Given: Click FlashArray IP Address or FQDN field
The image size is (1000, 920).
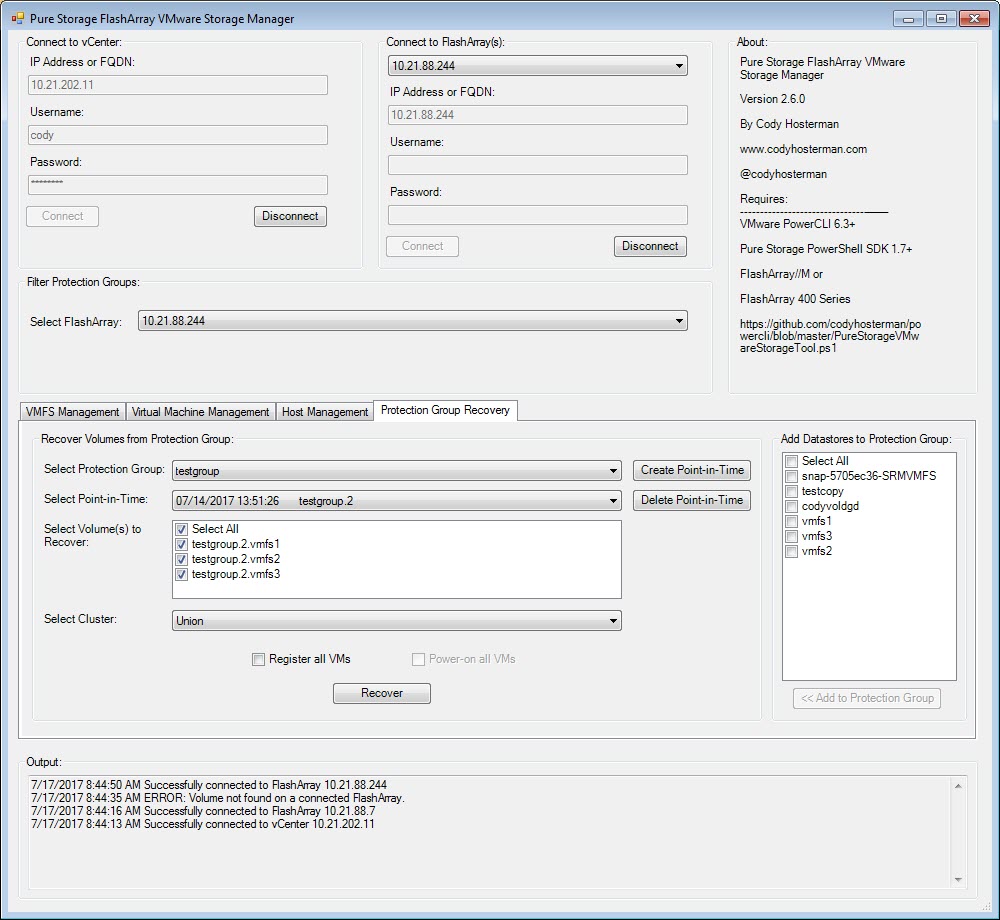Looking at the screenshot, I should (x=538, y=115).
